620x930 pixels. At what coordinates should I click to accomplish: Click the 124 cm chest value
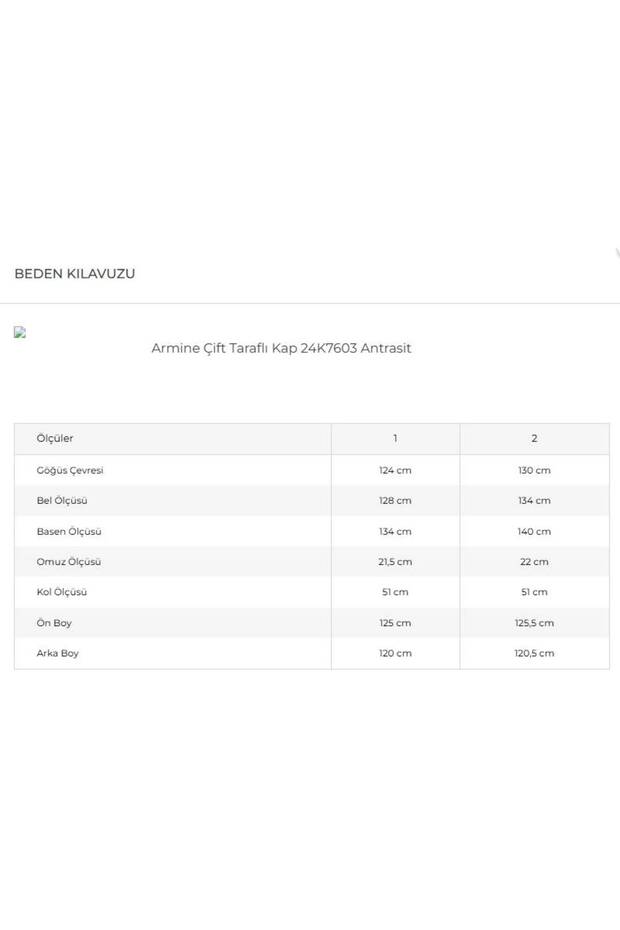tap(395, 470)
